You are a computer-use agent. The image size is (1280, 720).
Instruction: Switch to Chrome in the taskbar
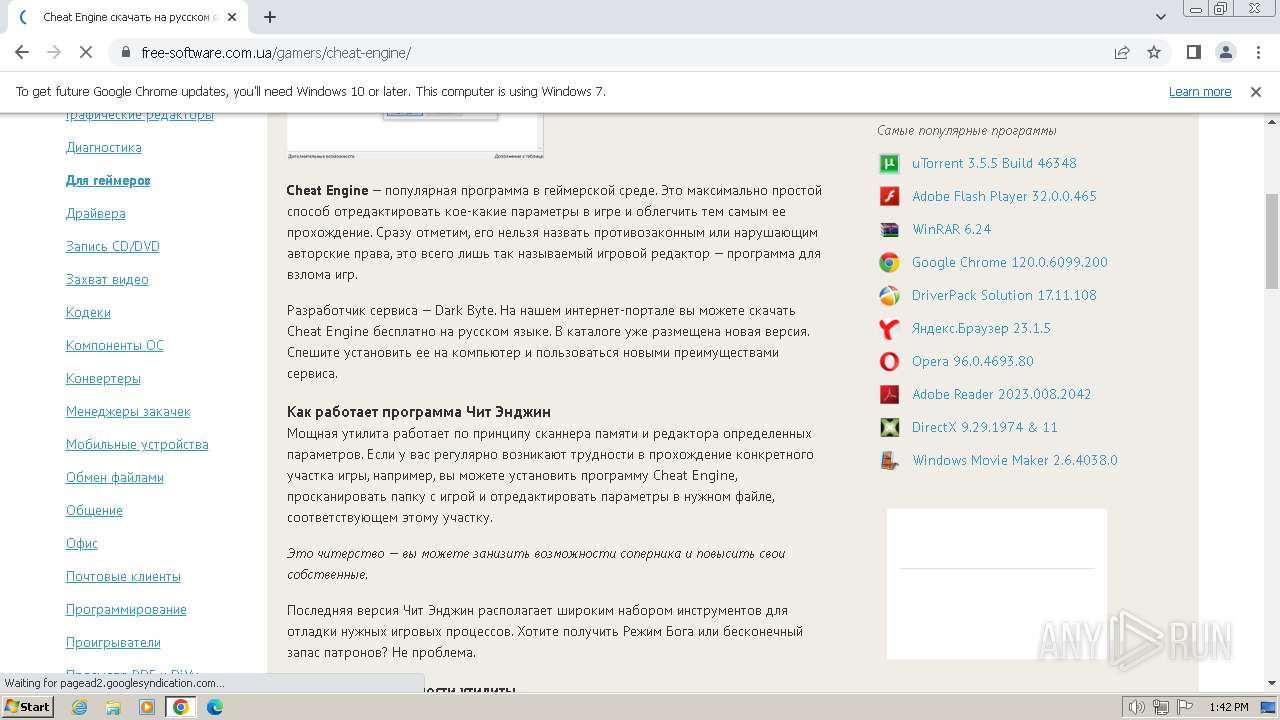181,707
